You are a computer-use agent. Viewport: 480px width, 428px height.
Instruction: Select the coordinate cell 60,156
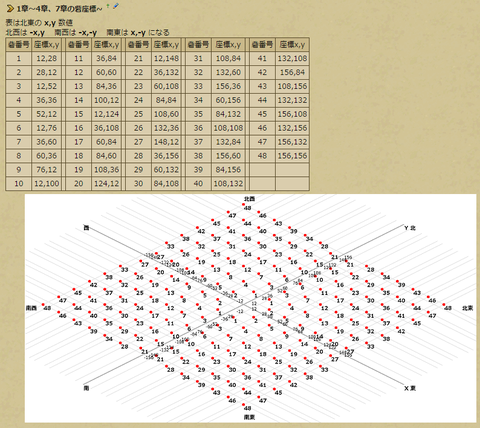point(228,100)
